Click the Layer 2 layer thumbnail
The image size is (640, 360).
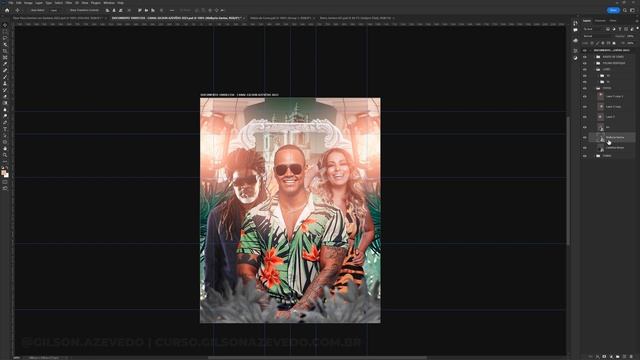click(600, 117)
